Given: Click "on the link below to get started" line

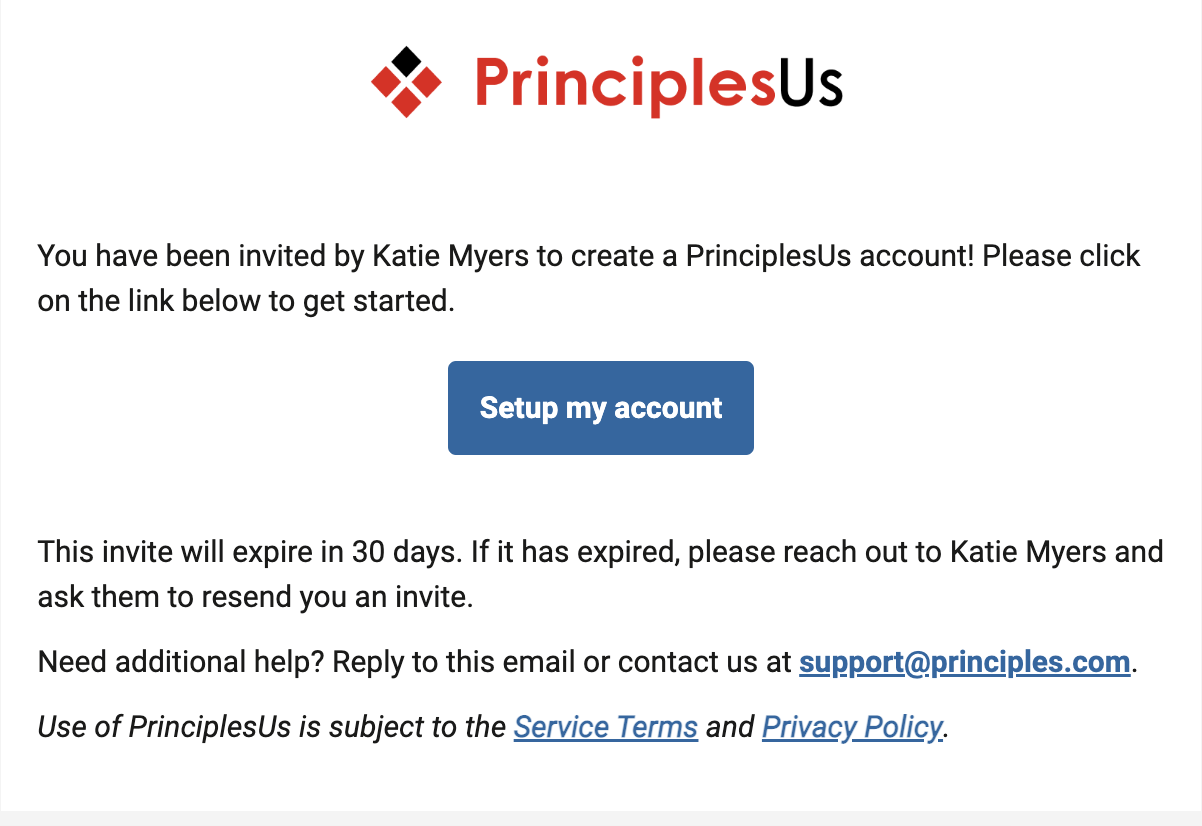Looking at the screenshot, I should tap(246, 301).
